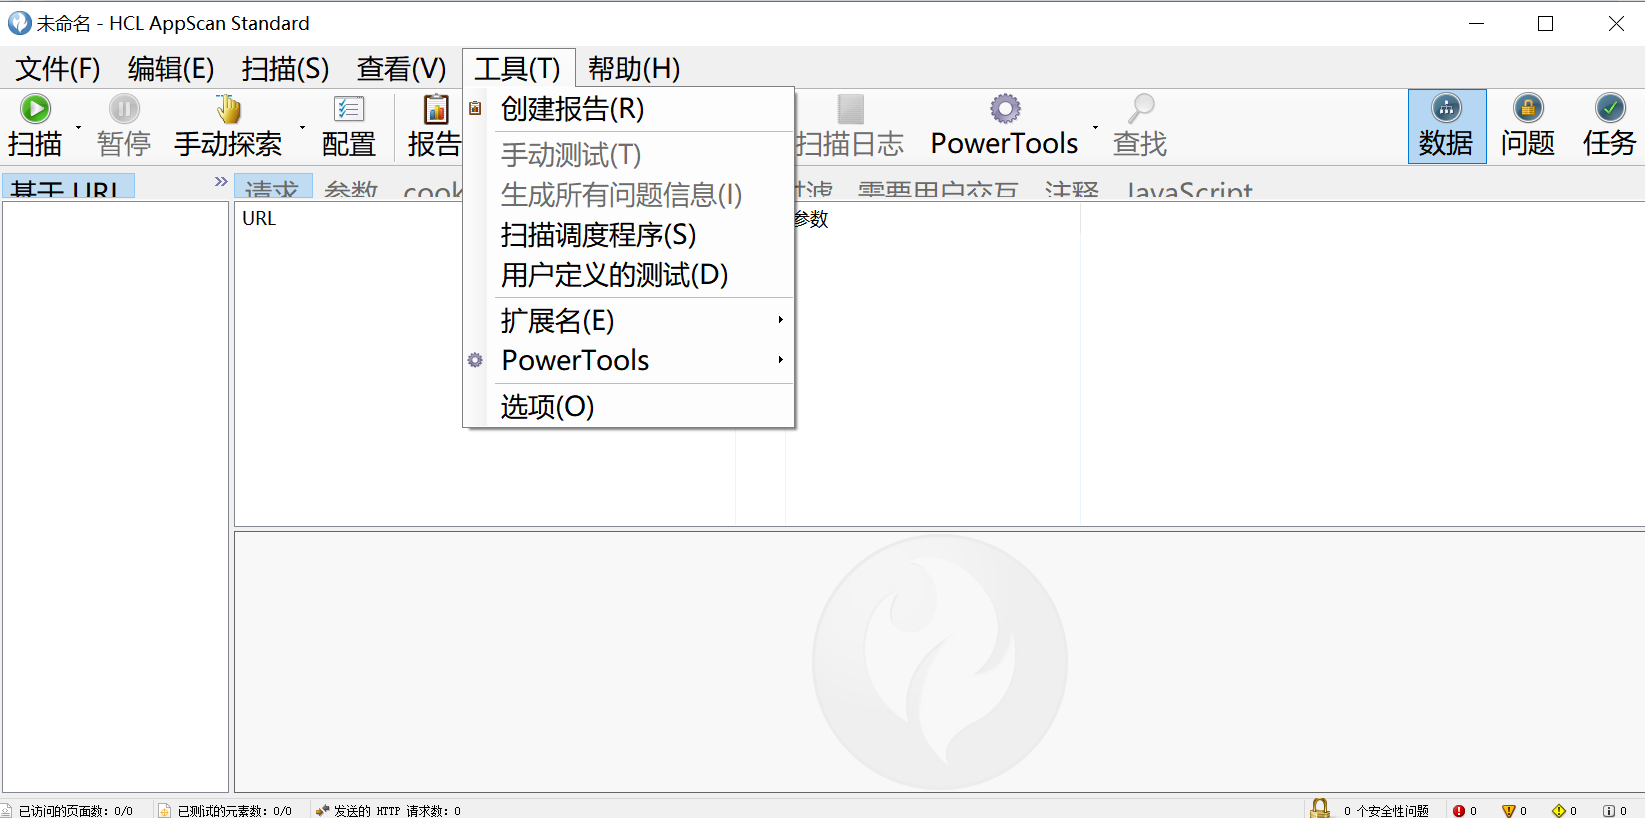Click the AppScan logo in title bar
Screen dimensions: 1645x818
pyautogui.click(x=20, y=22)
